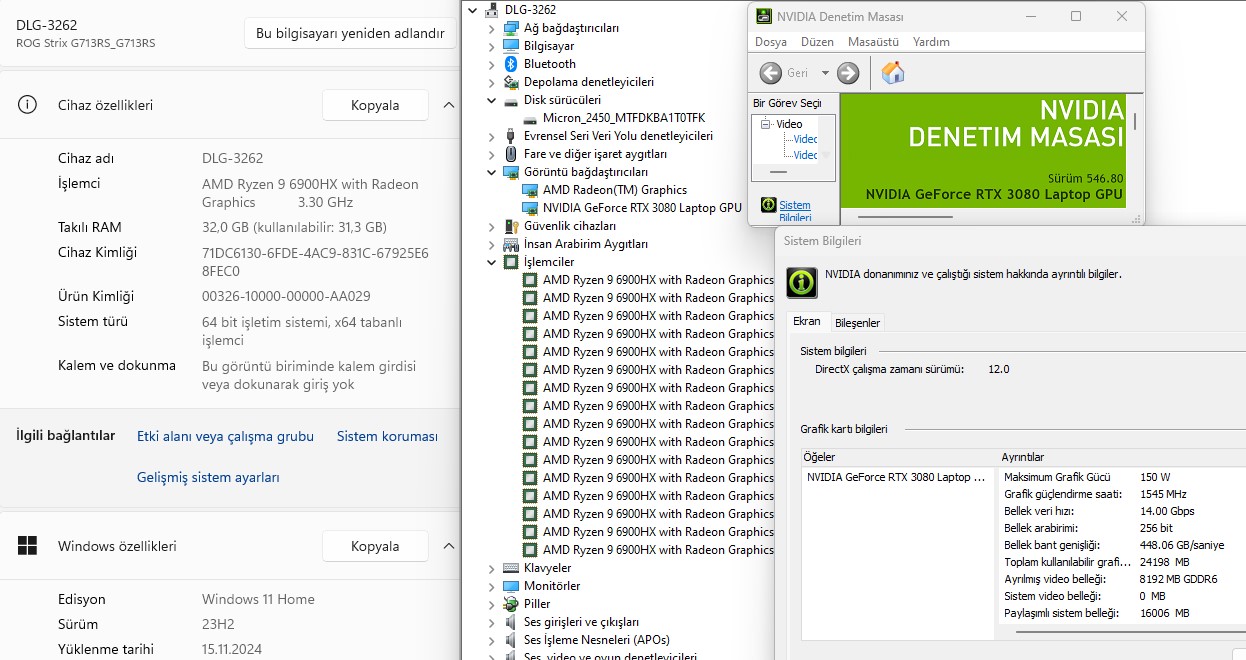Click the Ses girişleri ve çıkışları icon
Screen dimensions: 1246x660
click(x=511, y=622)
